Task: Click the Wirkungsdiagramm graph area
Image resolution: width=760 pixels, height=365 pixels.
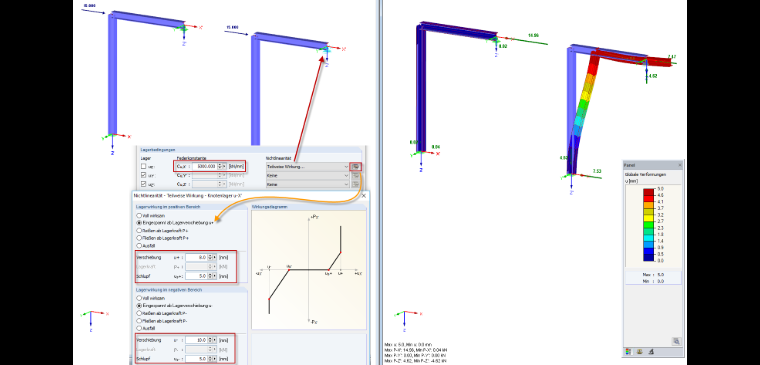Action: (308, 270)
